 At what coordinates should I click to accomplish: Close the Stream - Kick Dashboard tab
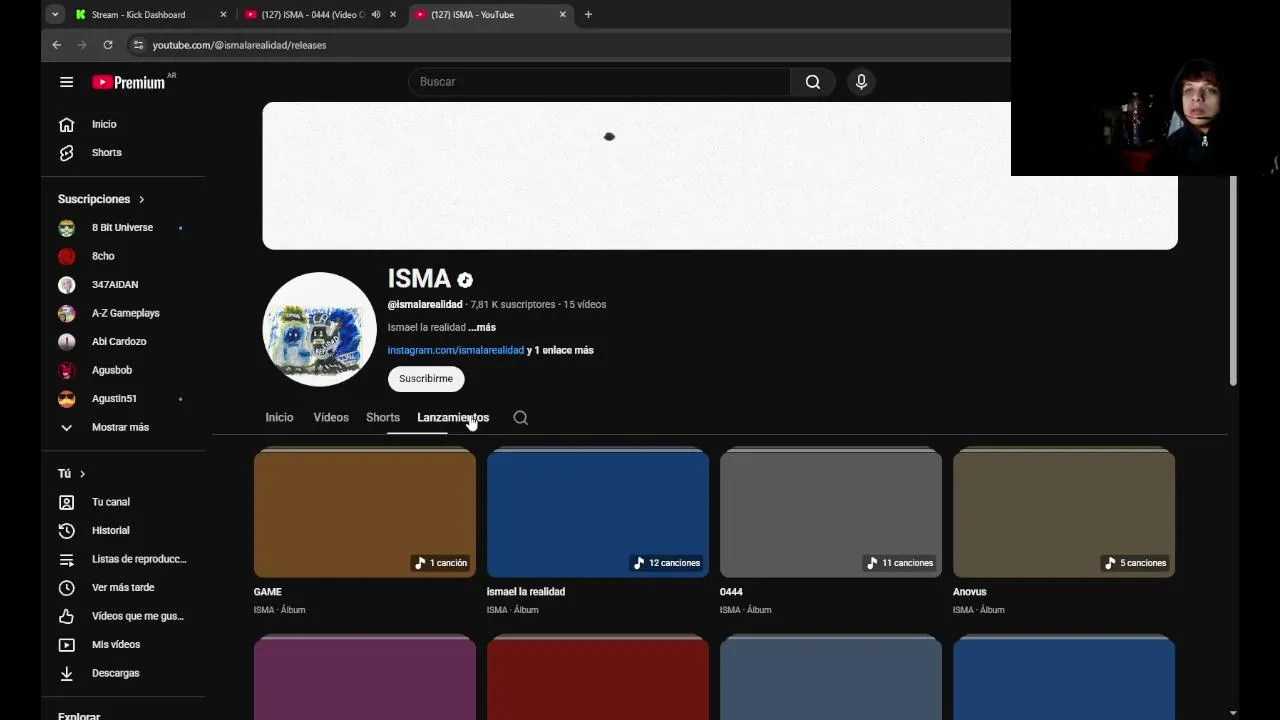(223, 15)
